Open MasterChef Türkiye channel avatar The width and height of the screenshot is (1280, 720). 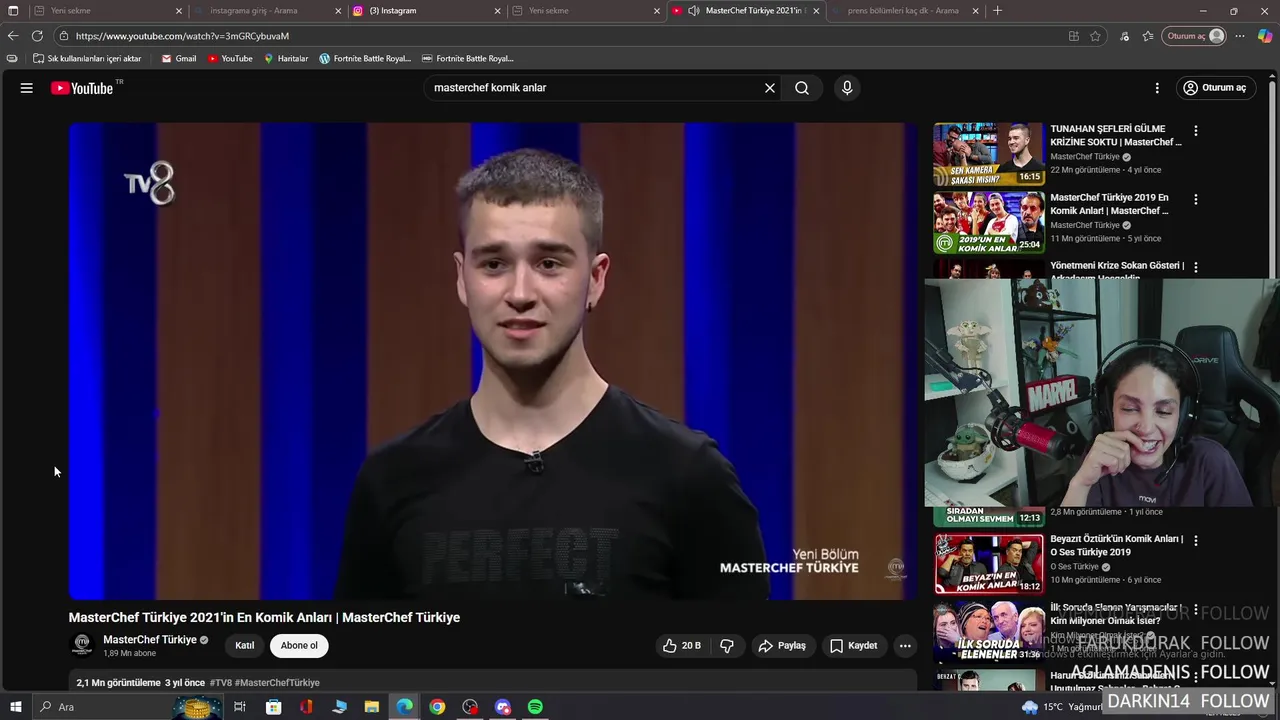click(x=82, y=645)
